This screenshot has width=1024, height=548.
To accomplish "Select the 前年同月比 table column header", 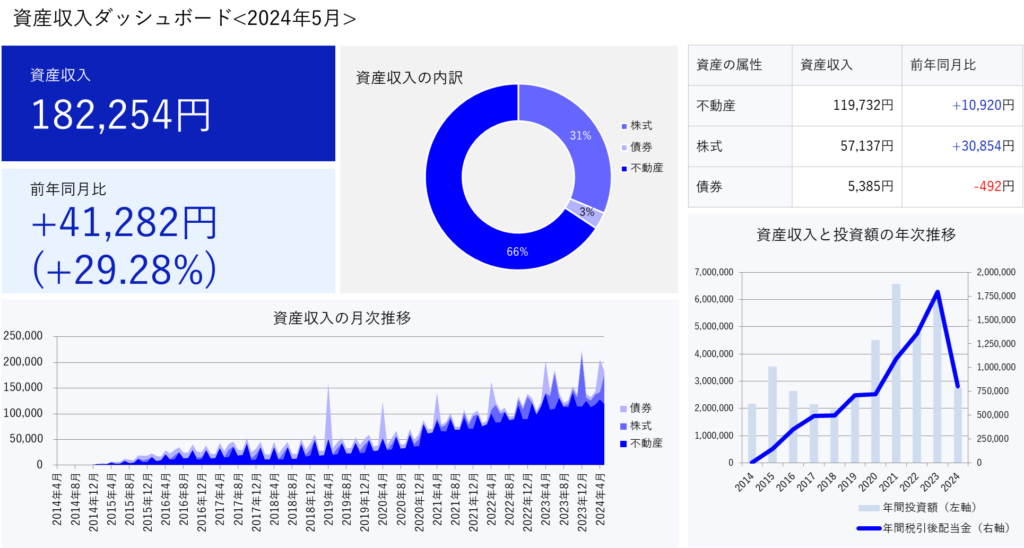I will pos(942,65).
